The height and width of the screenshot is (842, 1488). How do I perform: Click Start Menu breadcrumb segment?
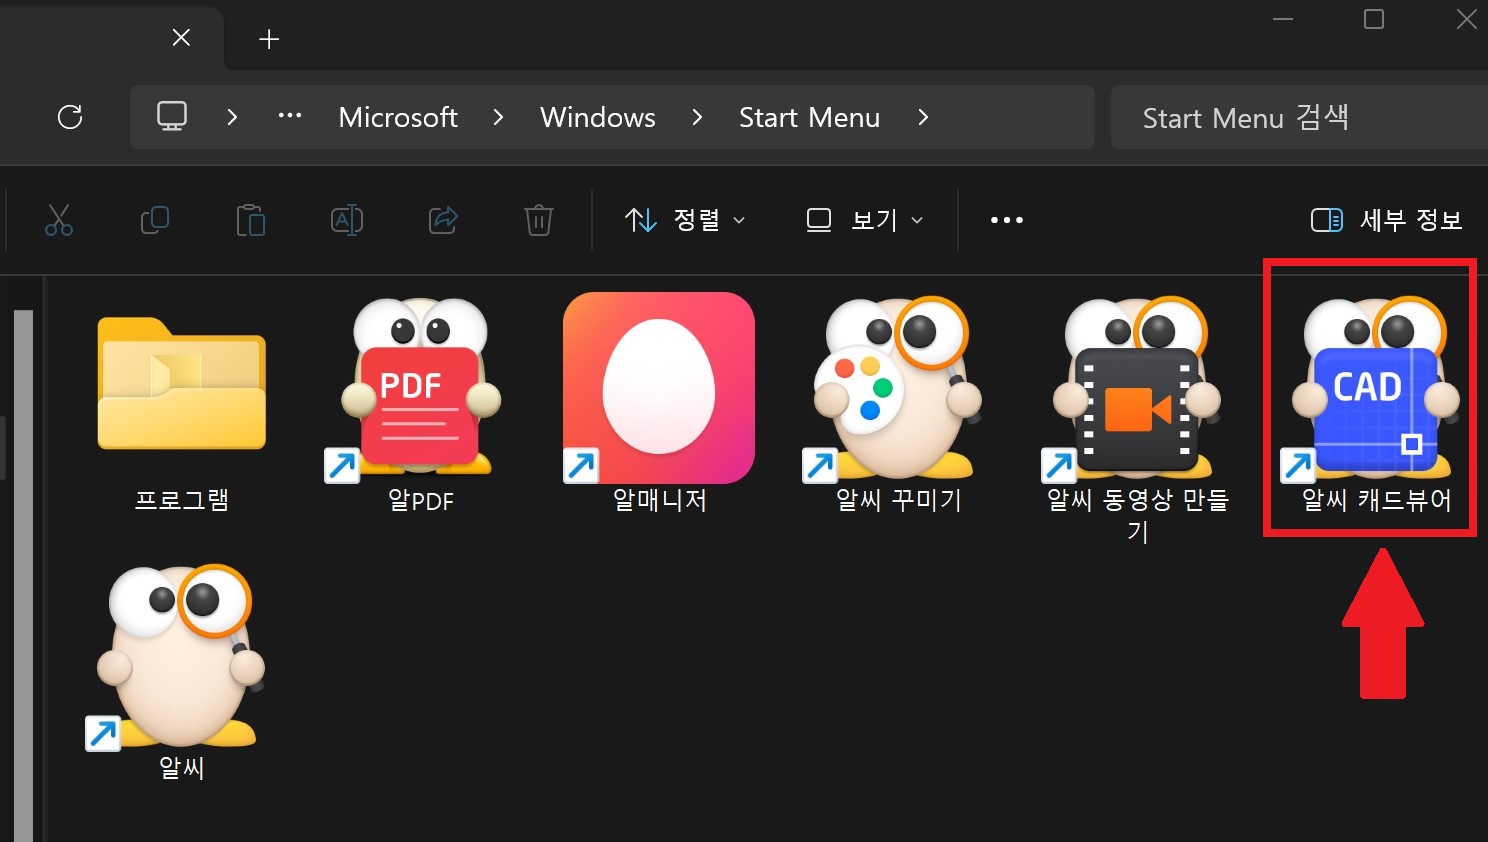point(809,117)
